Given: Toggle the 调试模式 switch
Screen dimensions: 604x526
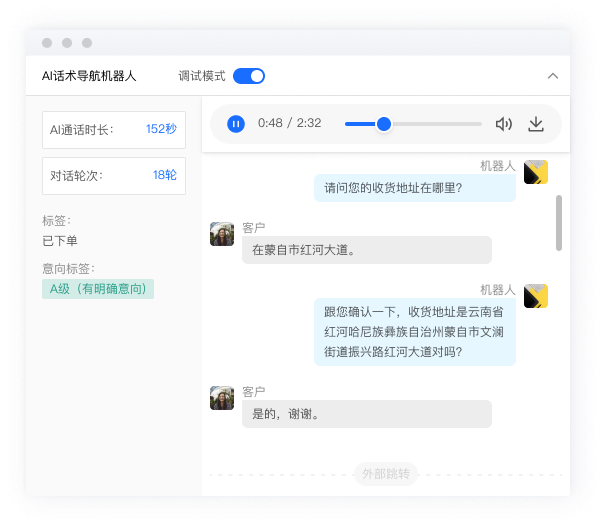Looking at the screenshot, I should click(x=249, y=76).
